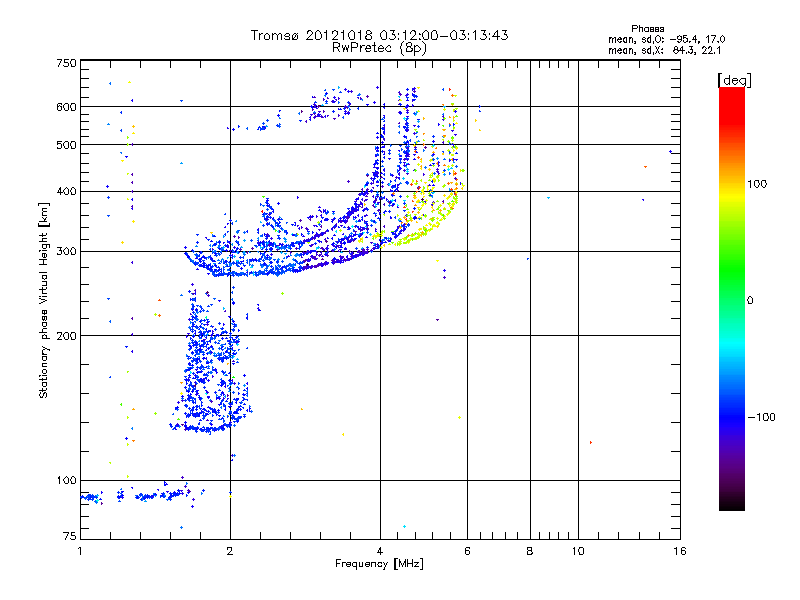Click the x-axis label '10'

(578, 551)
